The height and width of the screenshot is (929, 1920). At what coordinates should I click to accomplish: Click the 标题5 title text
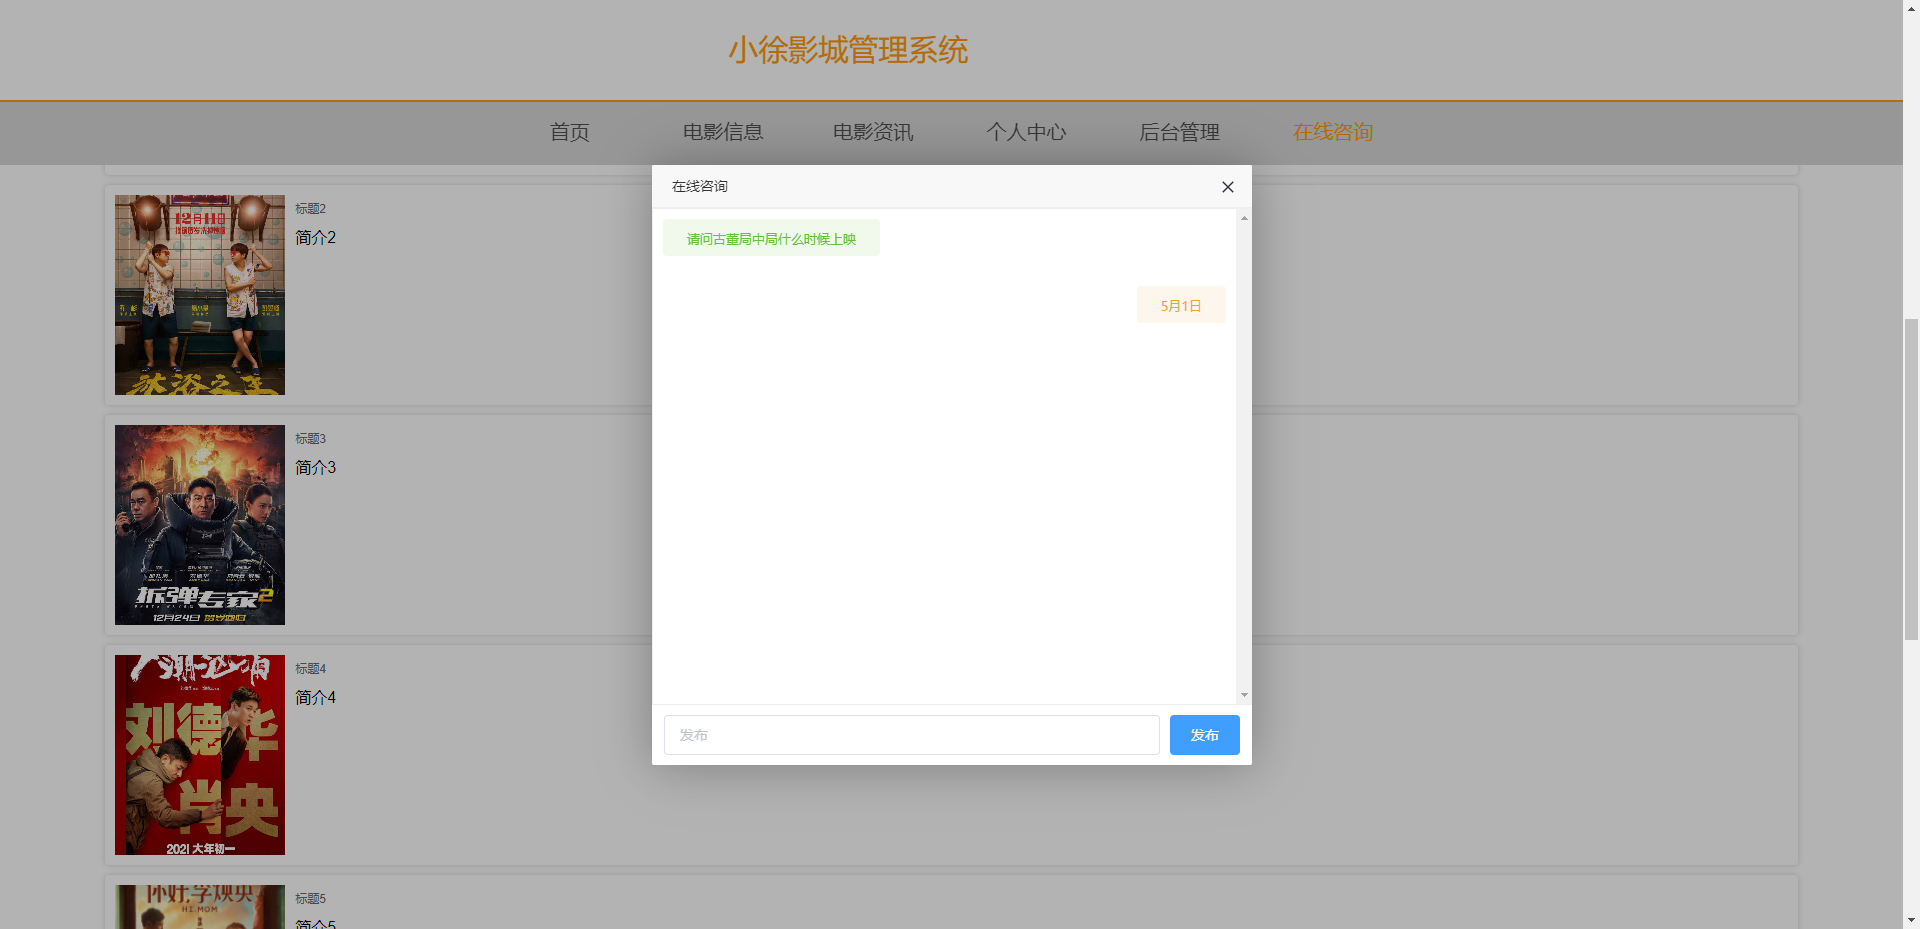(x=310, y=899)
